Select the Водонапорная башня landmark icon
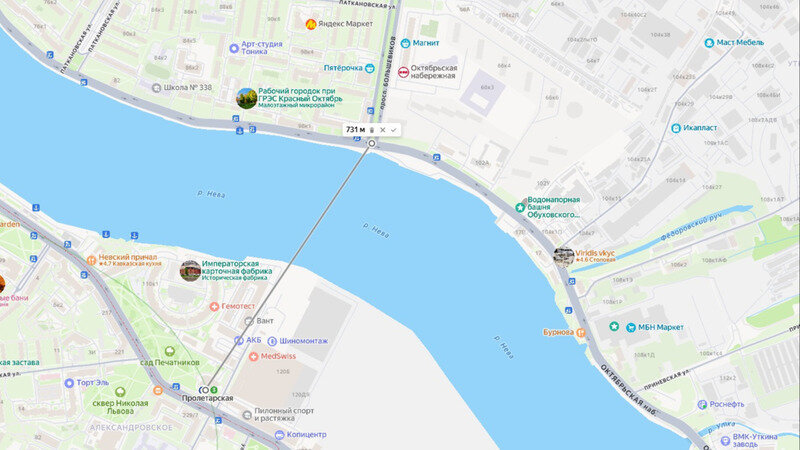The image size is (800, 450). point(520,207)
